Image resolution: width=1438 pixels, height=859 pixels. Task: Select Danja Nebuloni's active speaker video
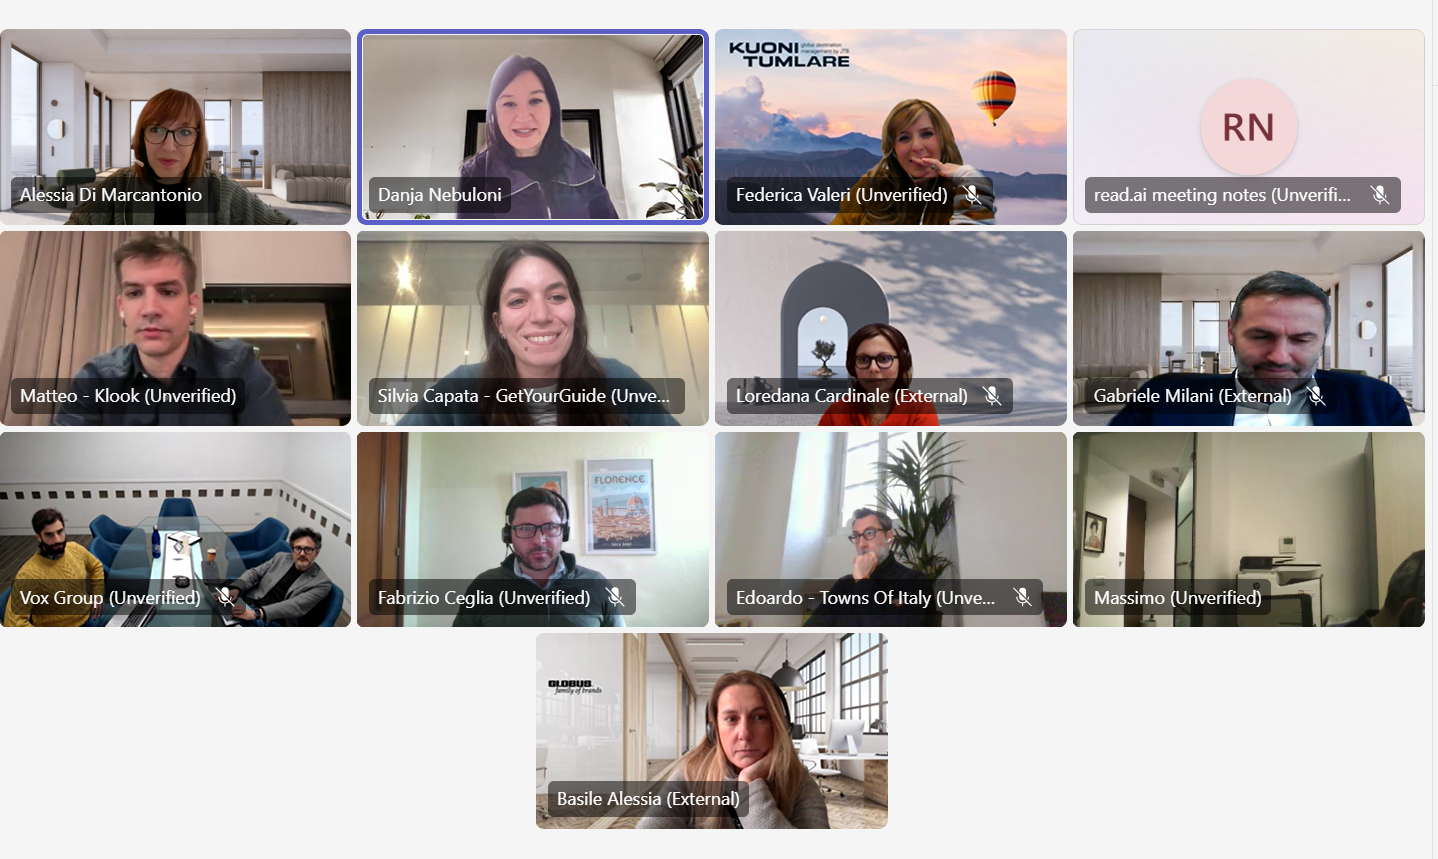[x=533, y=127]
